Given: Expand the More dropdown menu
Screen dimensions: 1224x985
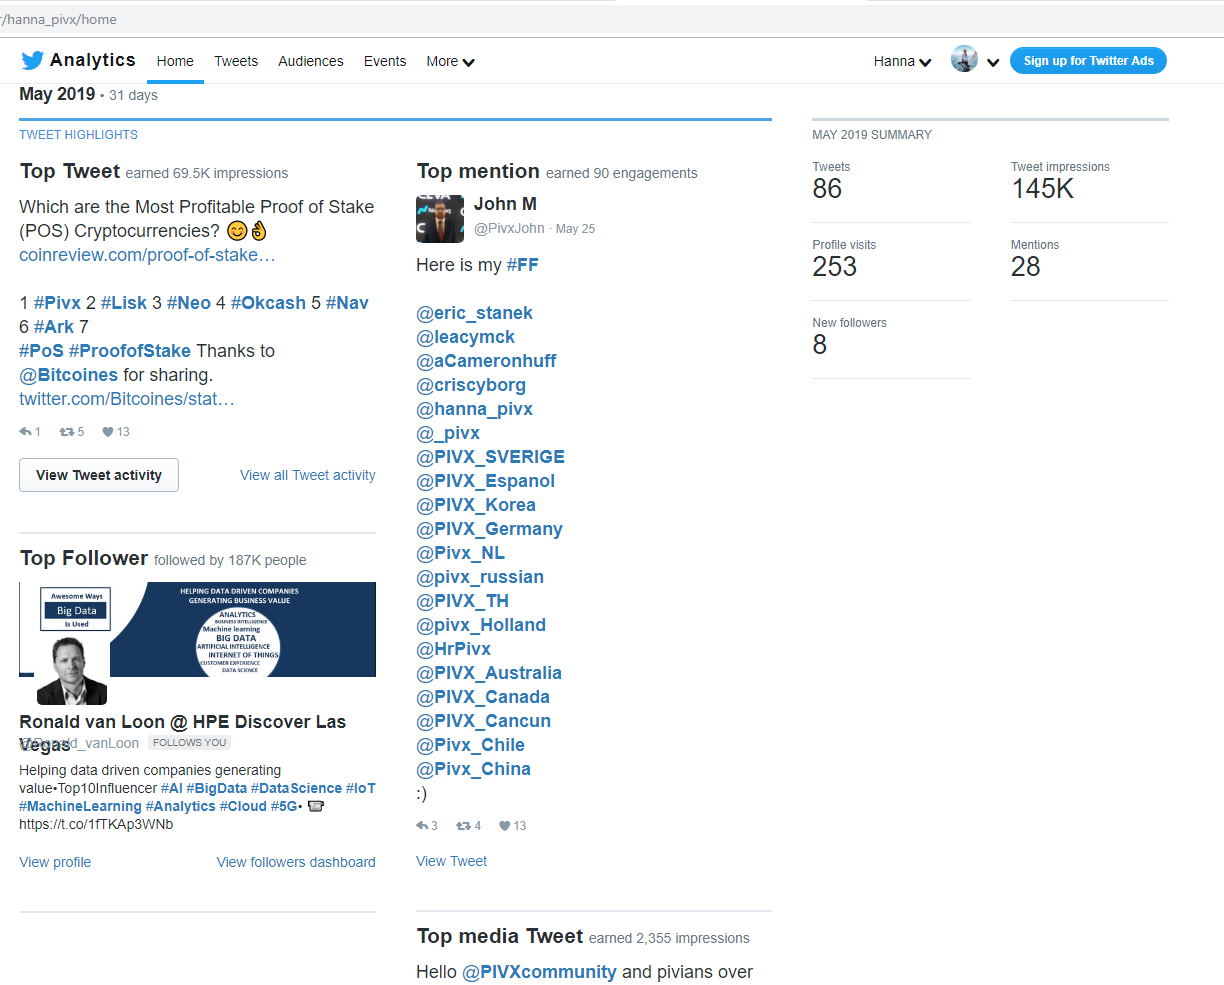Looking at the screenshot, I should tap(450, 61).
